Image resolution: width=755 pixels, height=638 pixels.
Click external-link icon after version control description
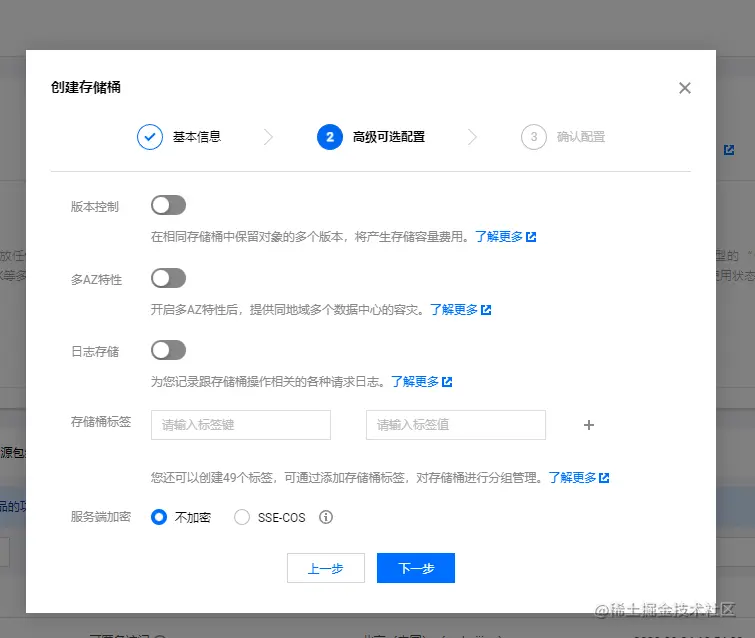pos(531,237)
